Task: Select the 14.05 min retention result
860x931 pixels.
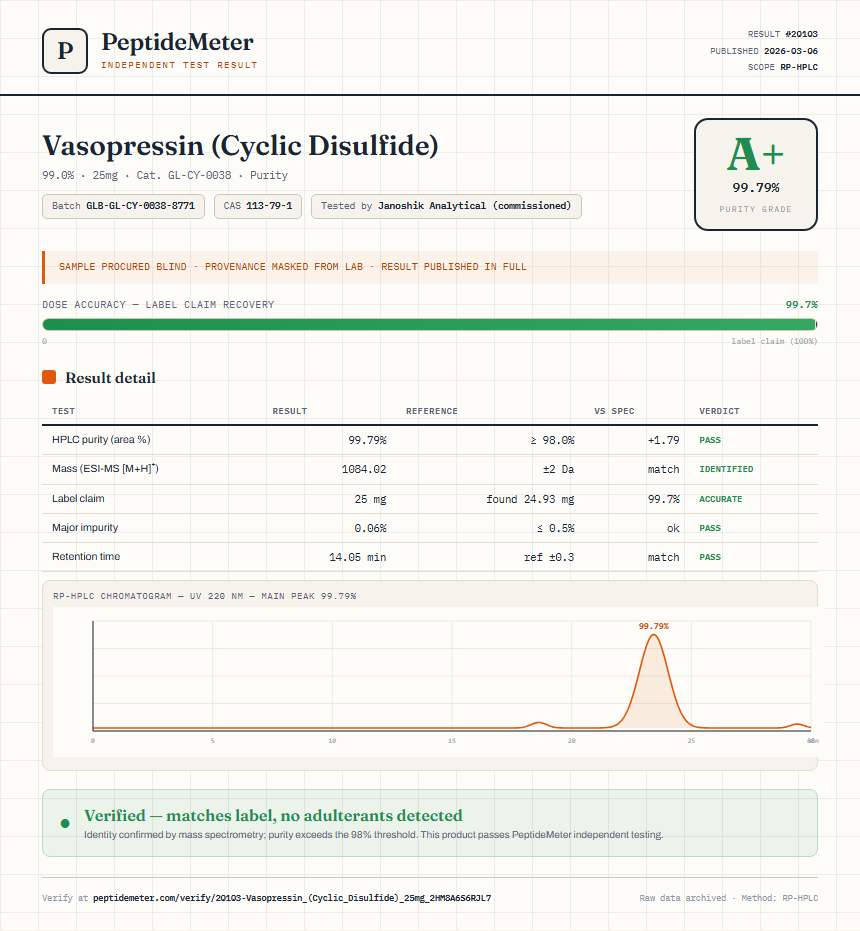Action: tap(358, 557)
